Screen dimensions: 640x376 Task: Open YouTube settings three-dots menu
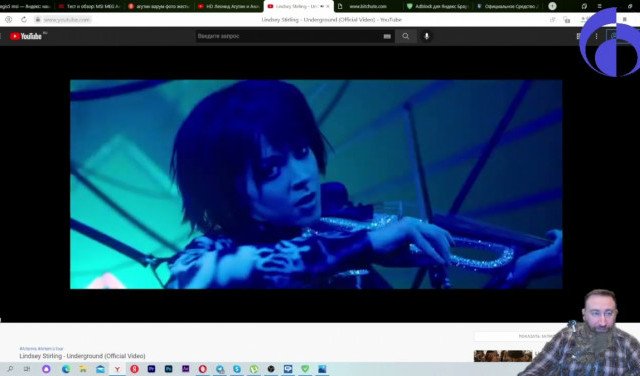click(596, 36)
